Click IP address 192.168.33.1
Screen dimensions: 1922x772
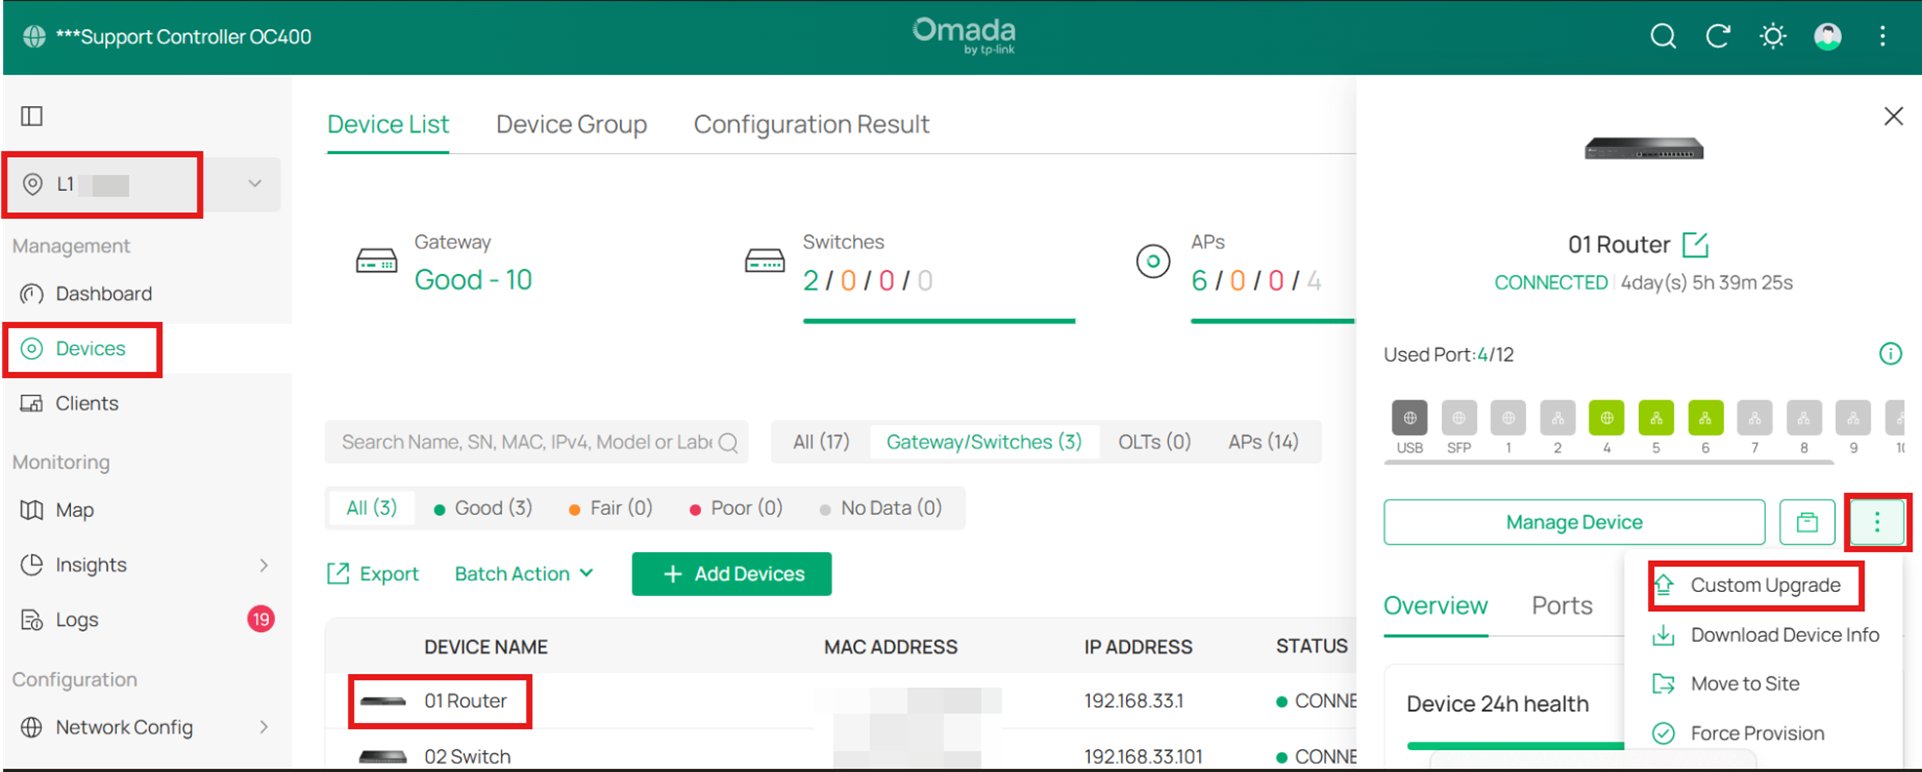[x=1133, y=701]
